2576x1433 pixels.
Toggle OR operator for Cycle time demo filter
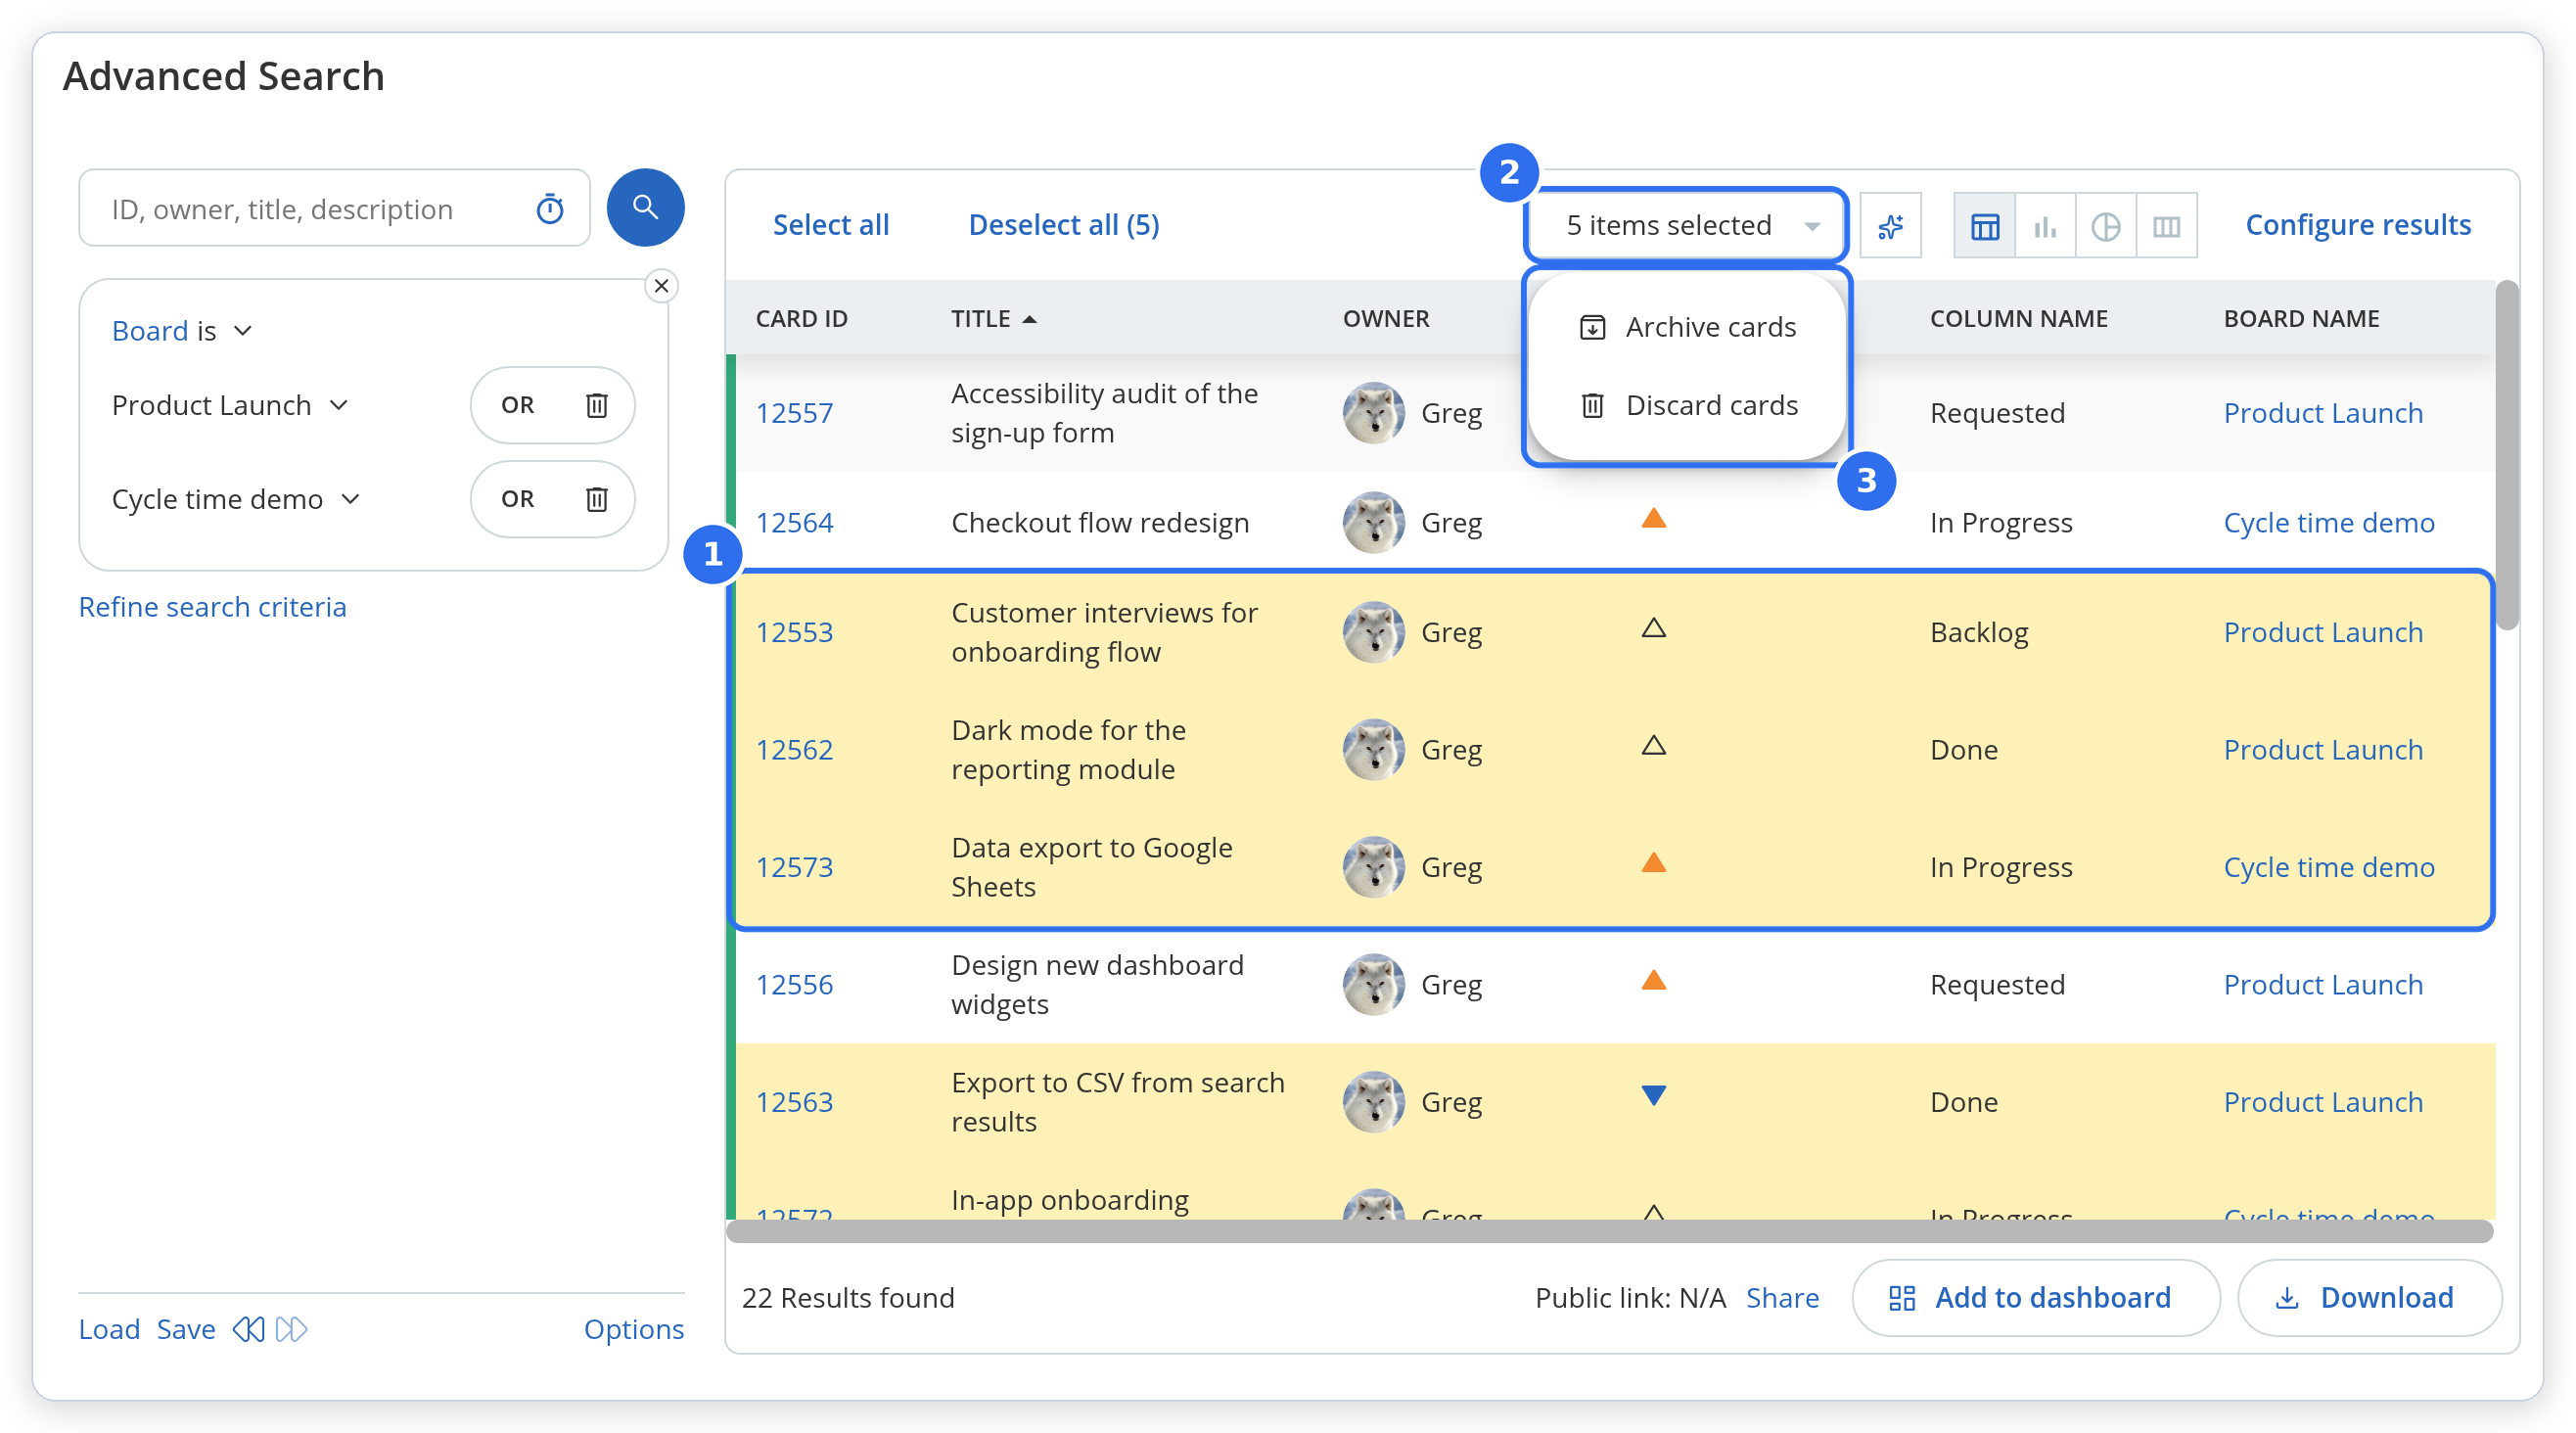click(x=517, y=499)
